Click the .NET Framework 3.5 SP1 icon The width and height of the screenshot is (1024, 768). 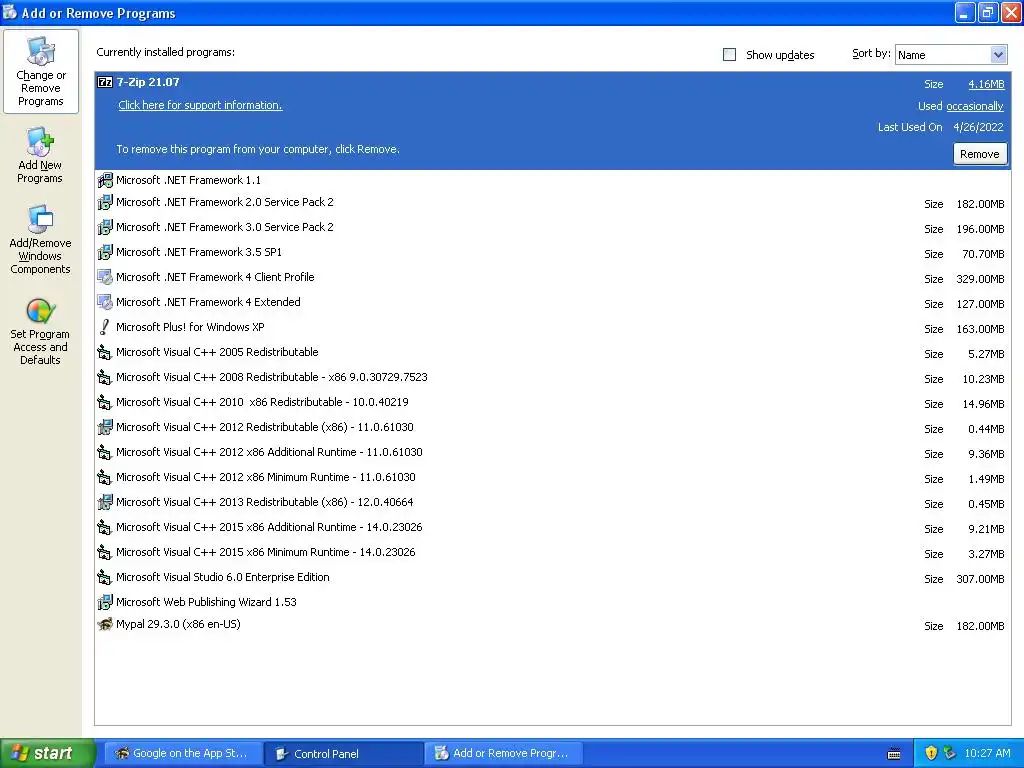(x=104, y=252)
